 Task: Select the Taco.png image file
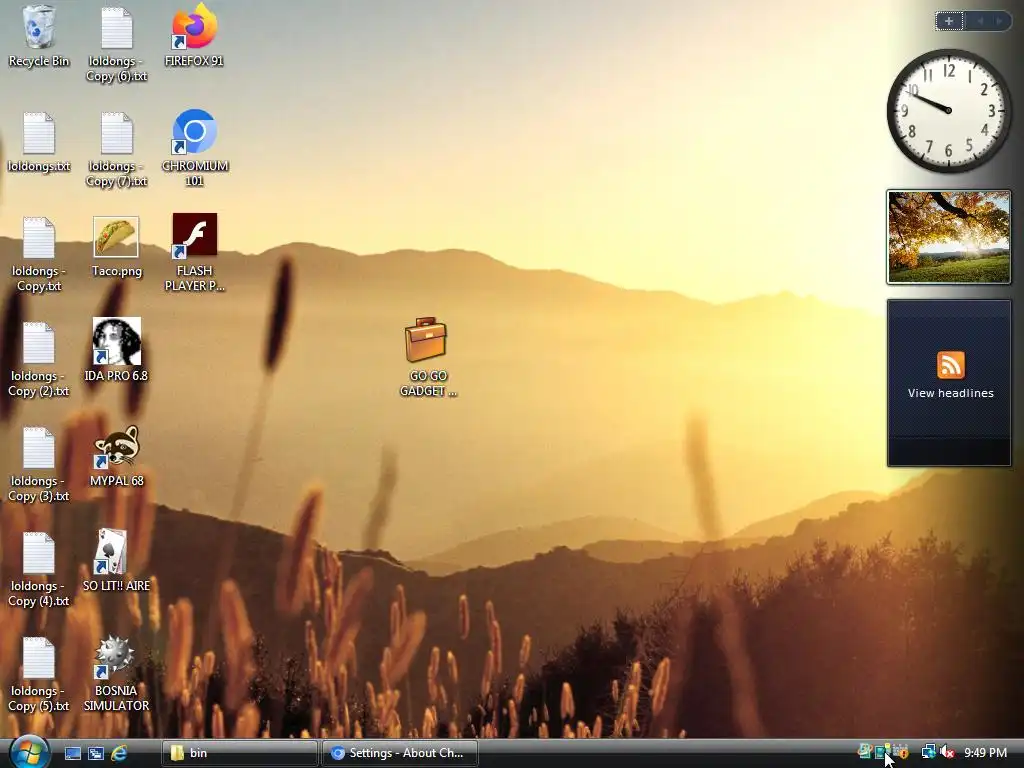coord(116,247)
